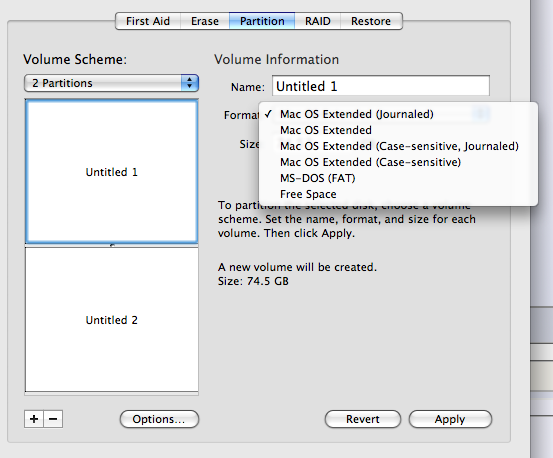The width and height of the screenshot is (553, 458).
Task: Grab the divider handle between the two partitions
Action: click(112, 245)
